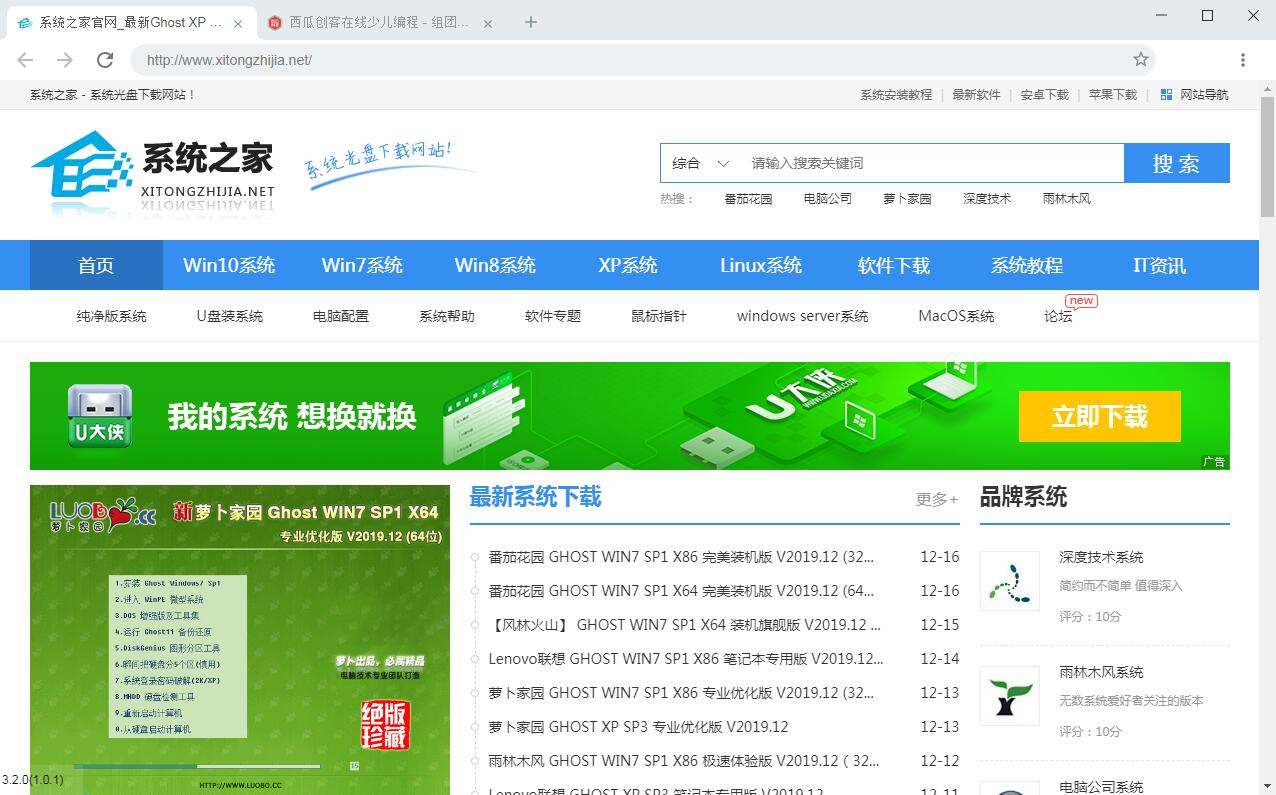Click the browser refresh icon
1276x795 pixels.
(x=105, y=60)
